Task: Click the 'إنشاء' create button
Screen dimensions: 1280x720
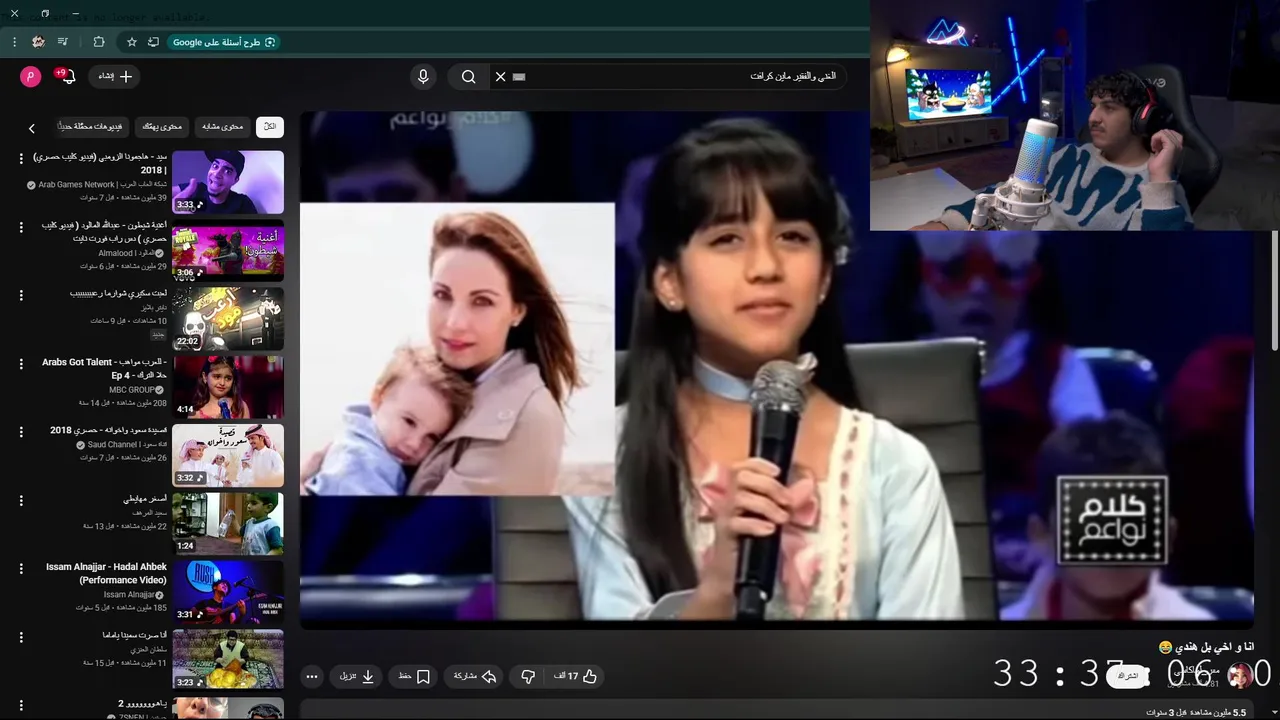Action: tap(115, 76)
